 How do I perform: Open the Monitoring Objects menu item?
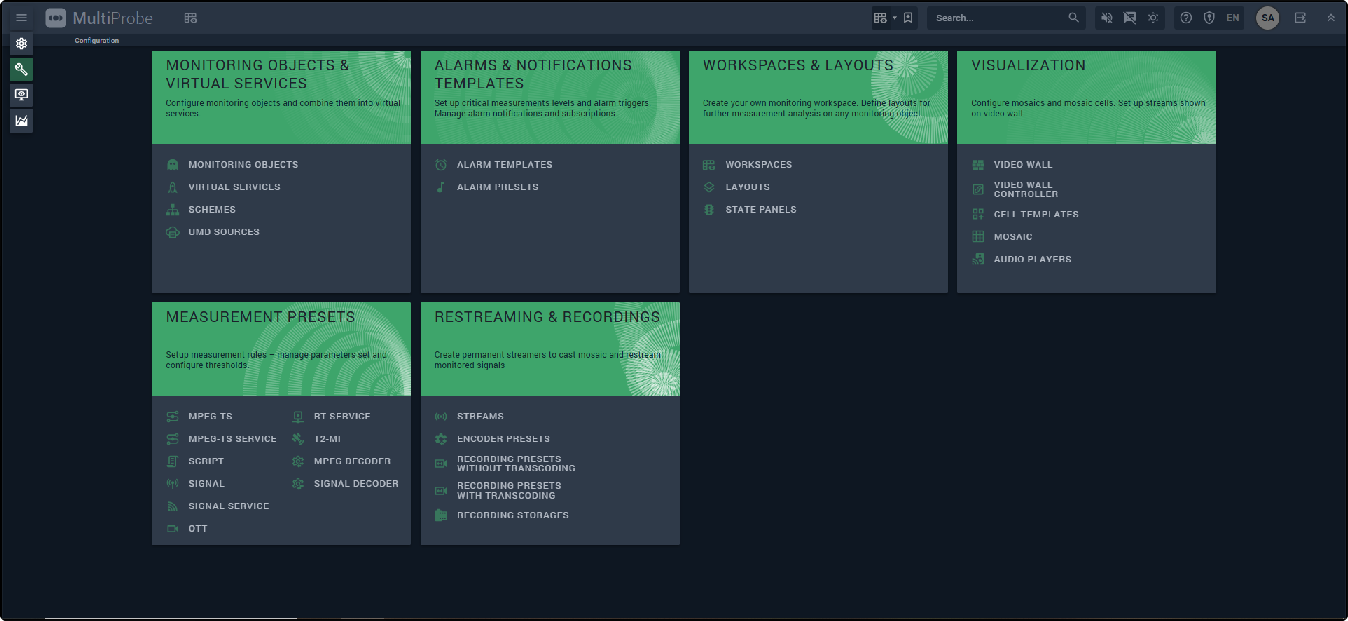(243, 165)
